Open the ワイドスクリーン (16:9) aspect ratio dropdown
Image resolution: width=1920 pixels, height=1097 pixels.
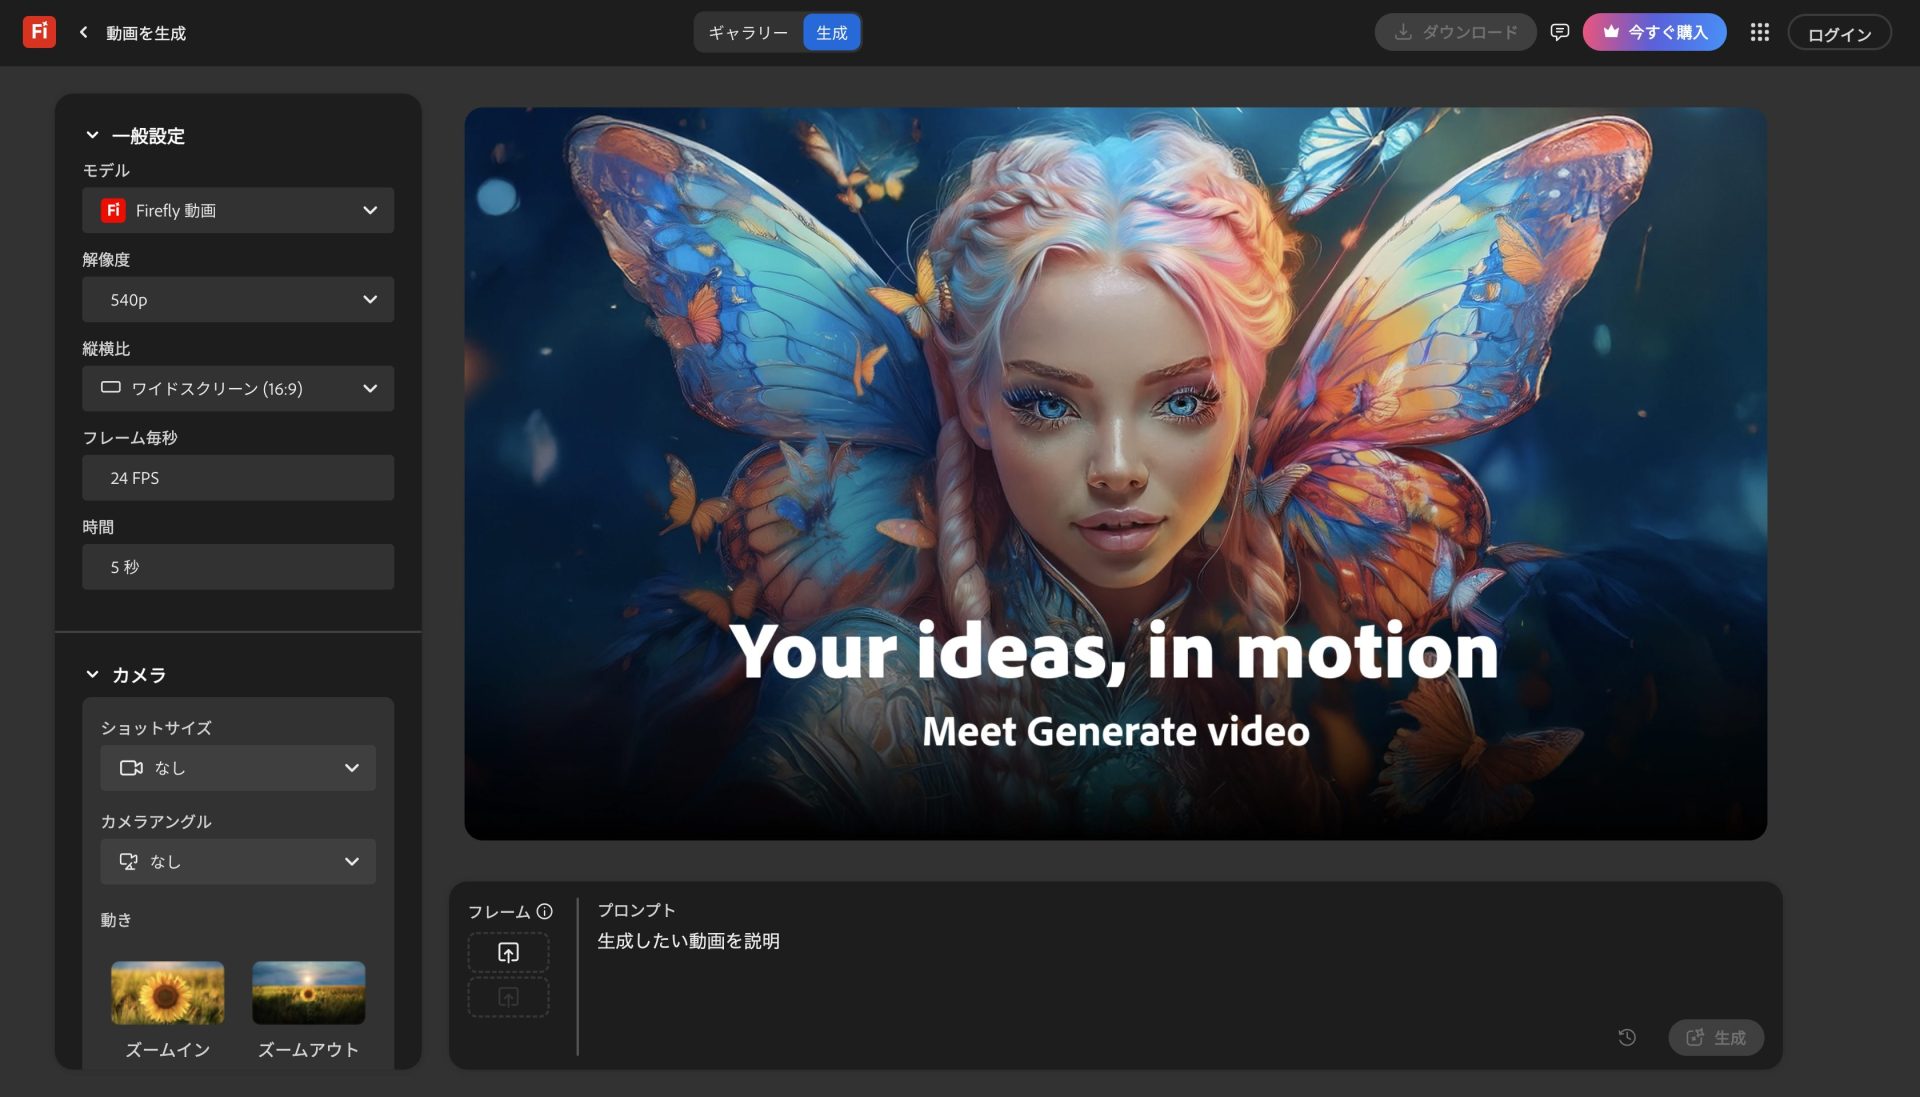[238, 388]
